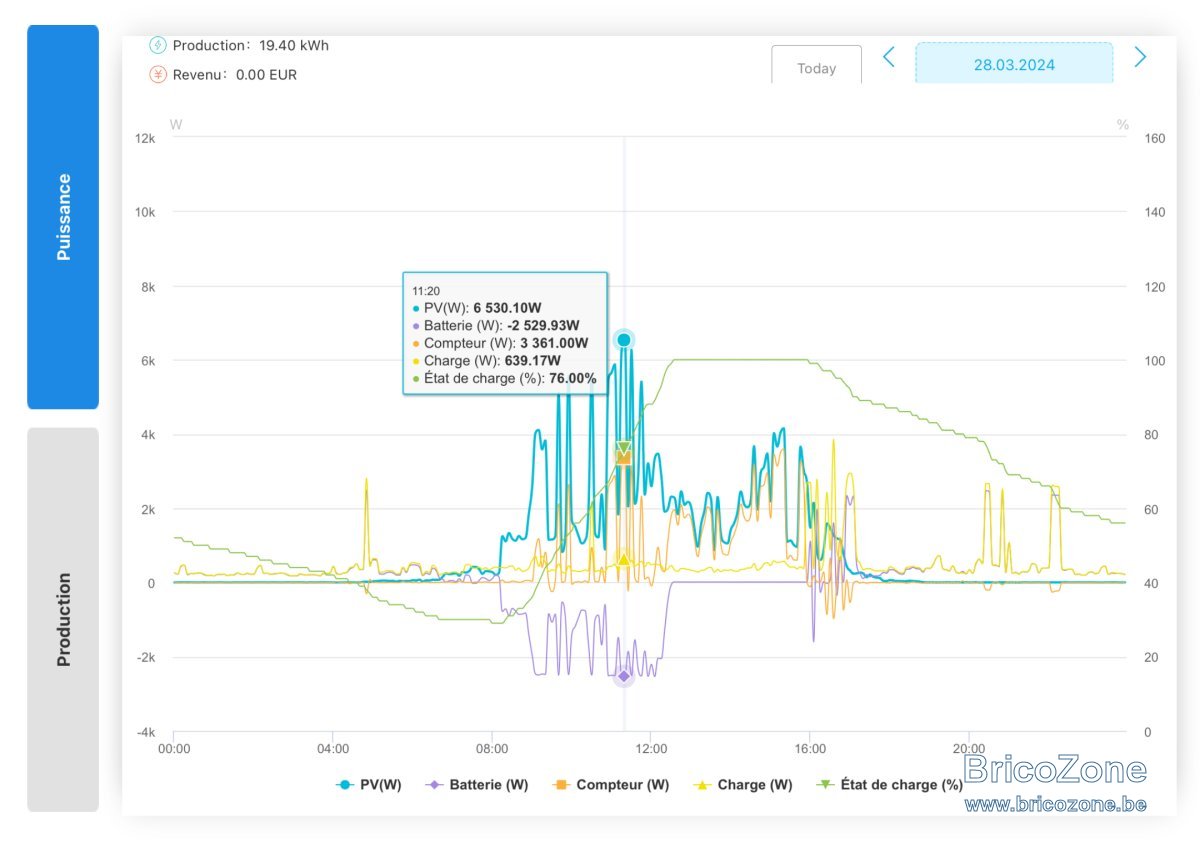Click the yellow Charge triangle marker on chart
1200x848 pixels.
tap(624, 559)
